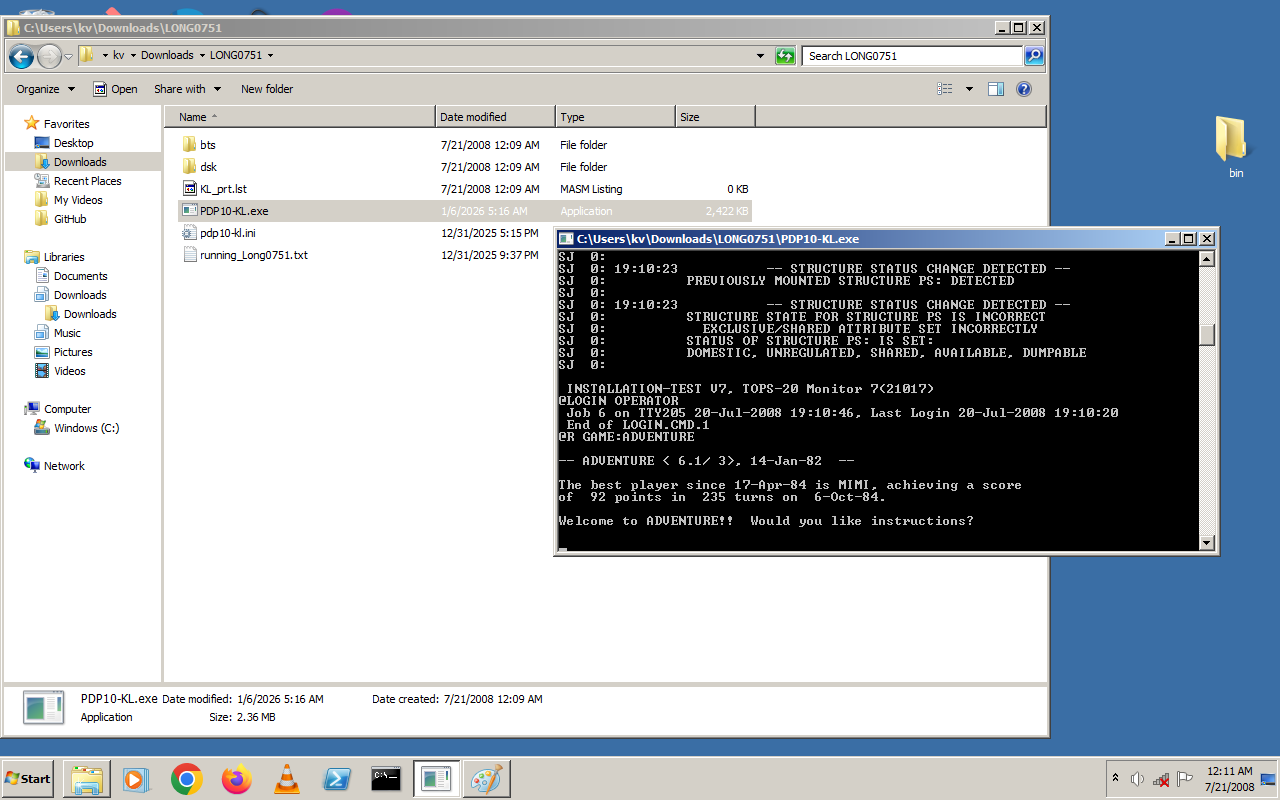Click the volume speaker tray icon
This screenshot has width=1280, height=800.
pyautogui.click(x=1138, y=779)
